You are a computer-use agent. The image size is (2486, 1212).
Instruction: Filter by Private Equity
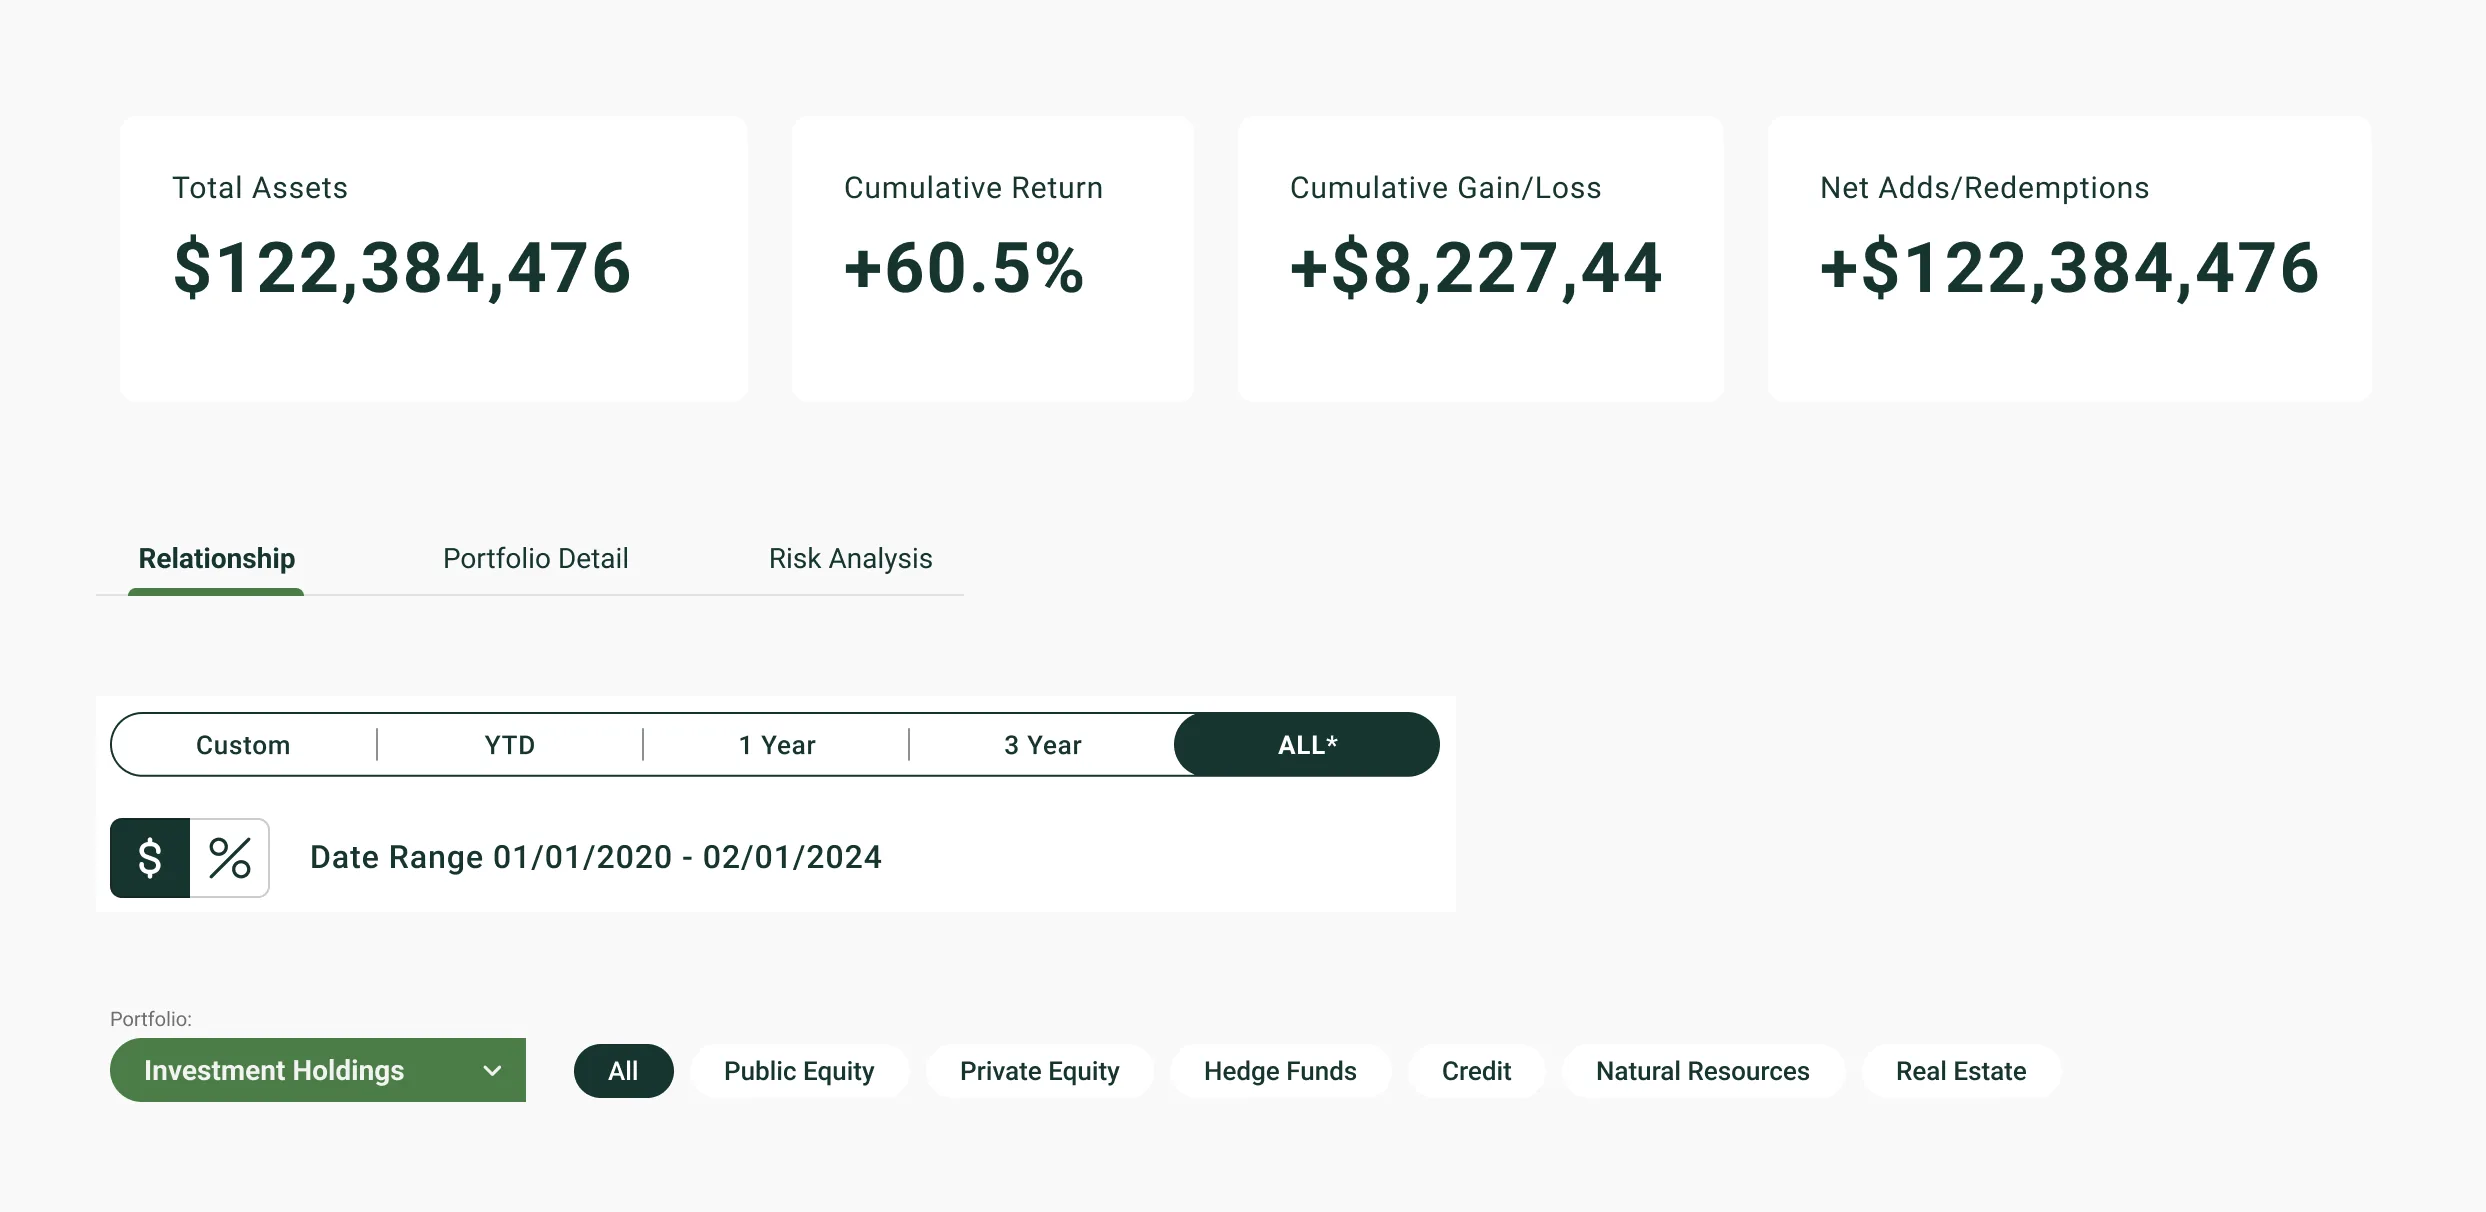[1040, 1071]
